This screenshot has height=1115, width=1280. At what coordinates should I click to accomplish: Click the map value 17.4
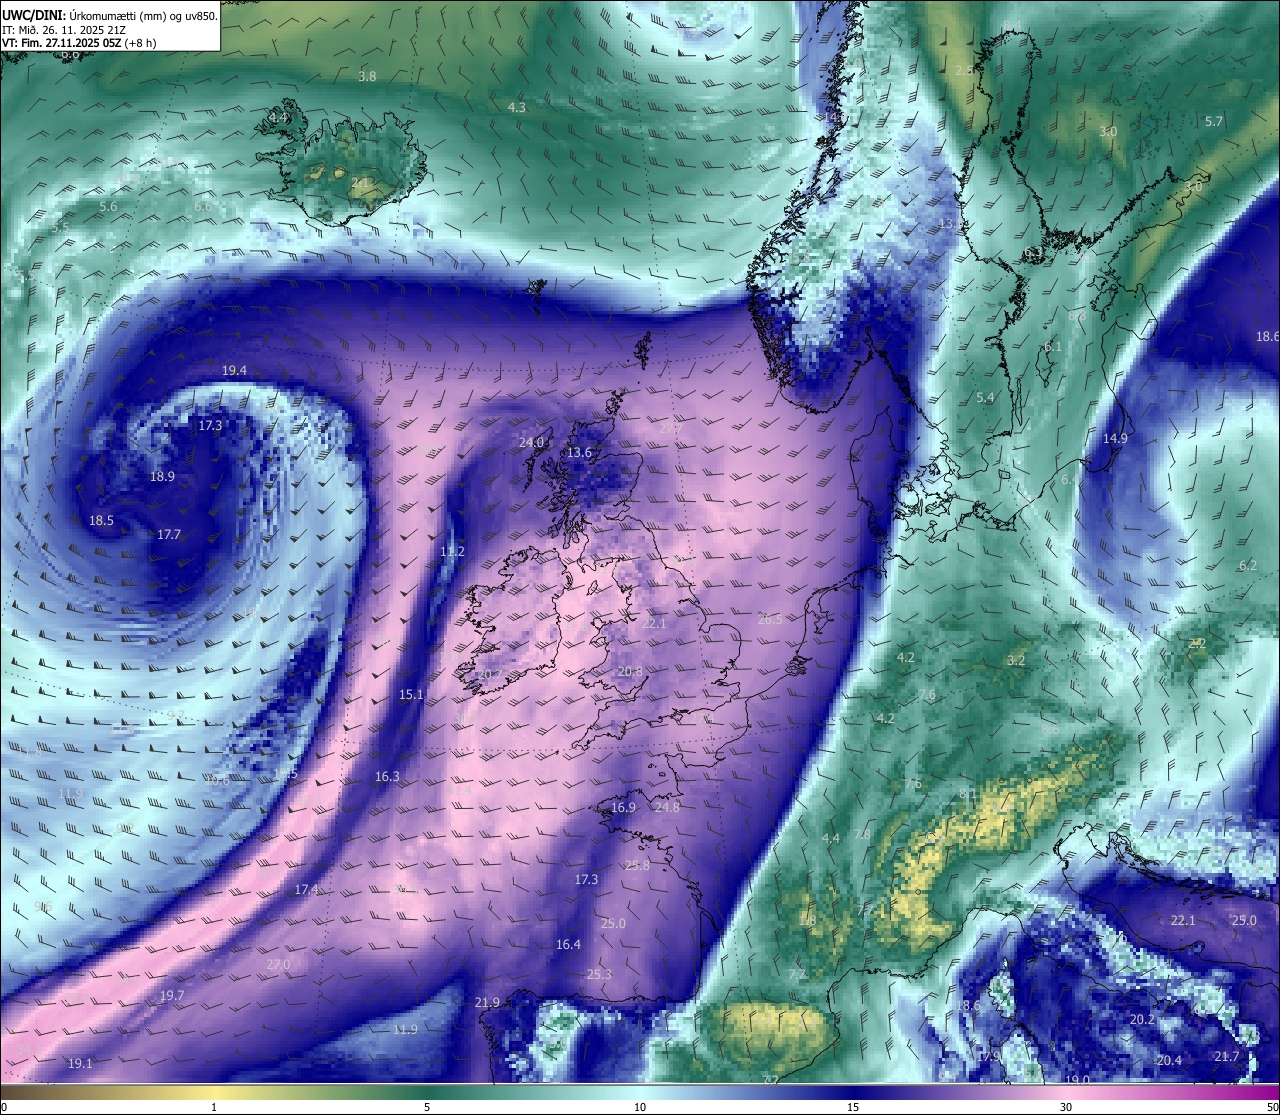(306, 889)
